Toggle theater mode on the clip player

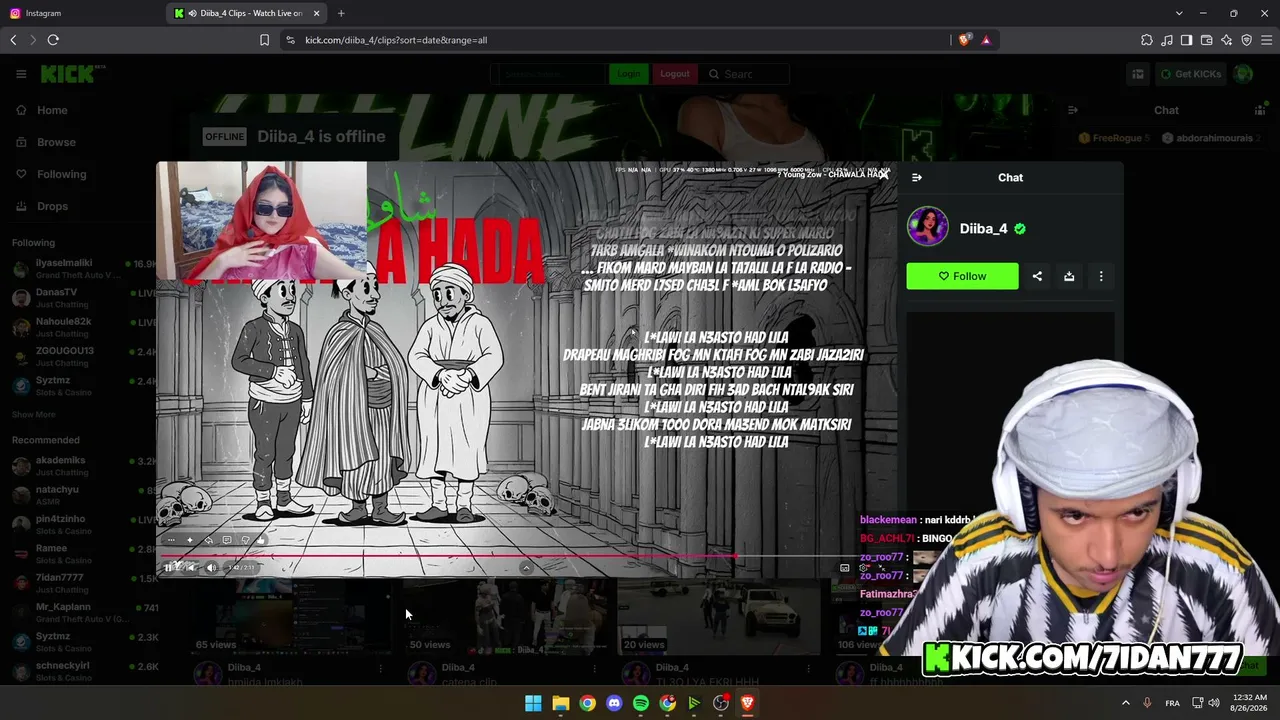(x=845, y=568)
